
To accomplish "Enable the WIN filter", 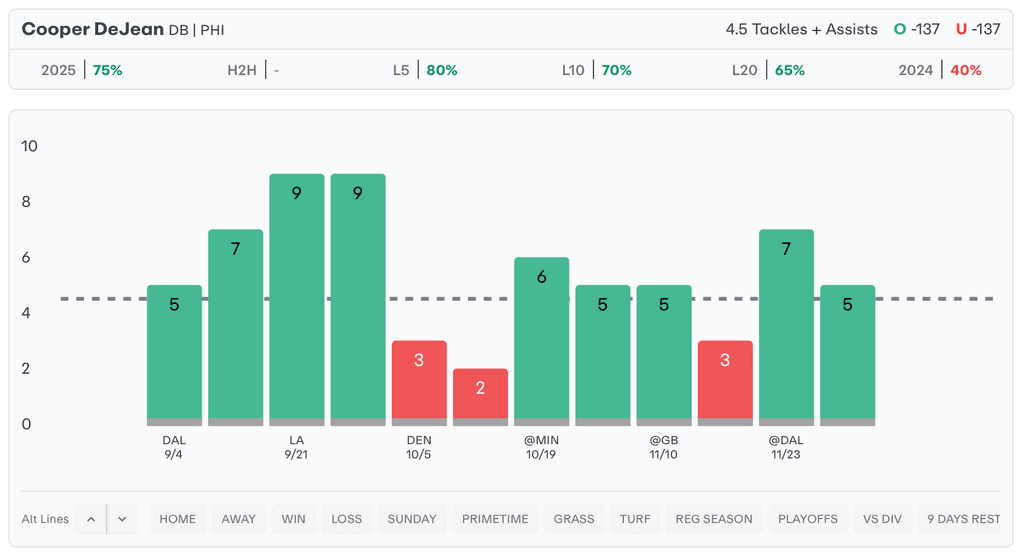I will pyautogui.click(x=294, y=519).
